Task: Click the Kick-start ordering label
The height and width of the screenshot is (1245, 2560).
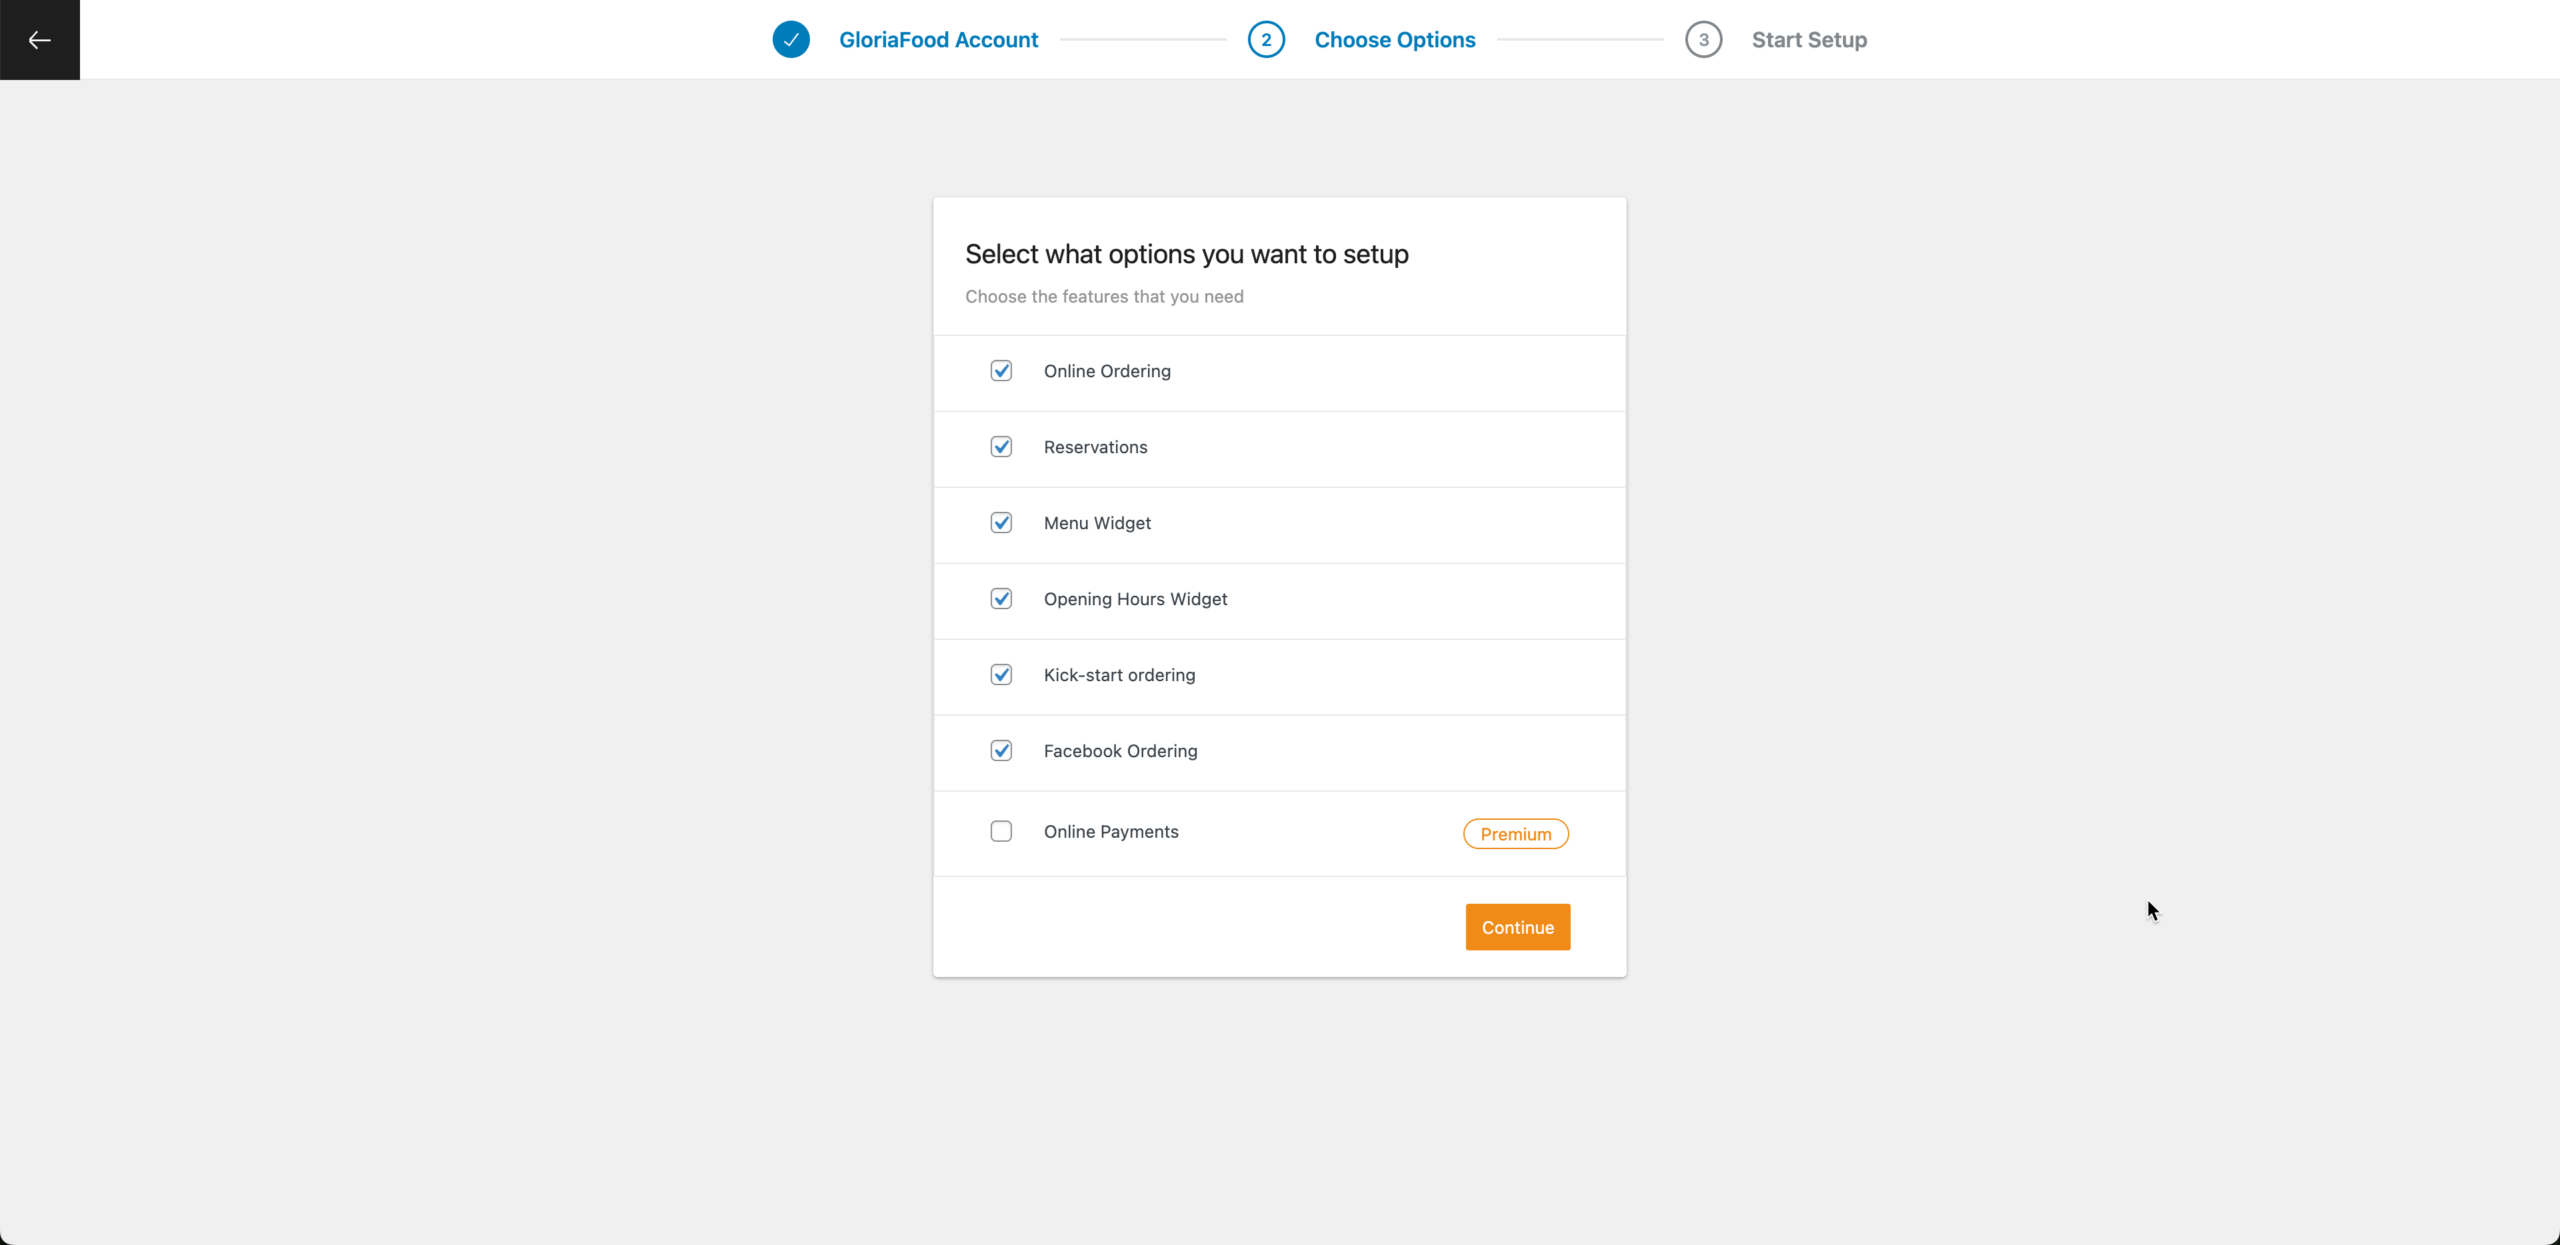Action: click(x=1119, y=675)
